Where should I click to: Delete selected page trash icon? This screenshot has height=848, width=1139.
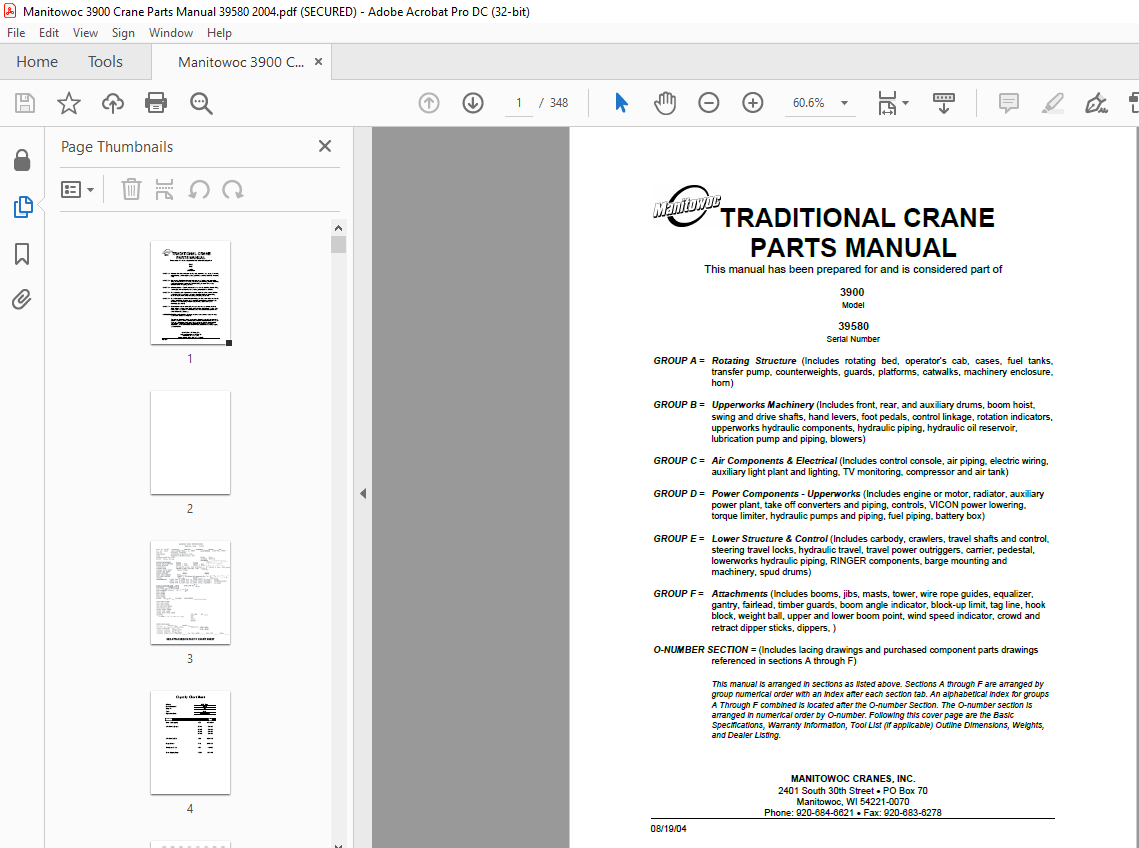pos(131,190)
